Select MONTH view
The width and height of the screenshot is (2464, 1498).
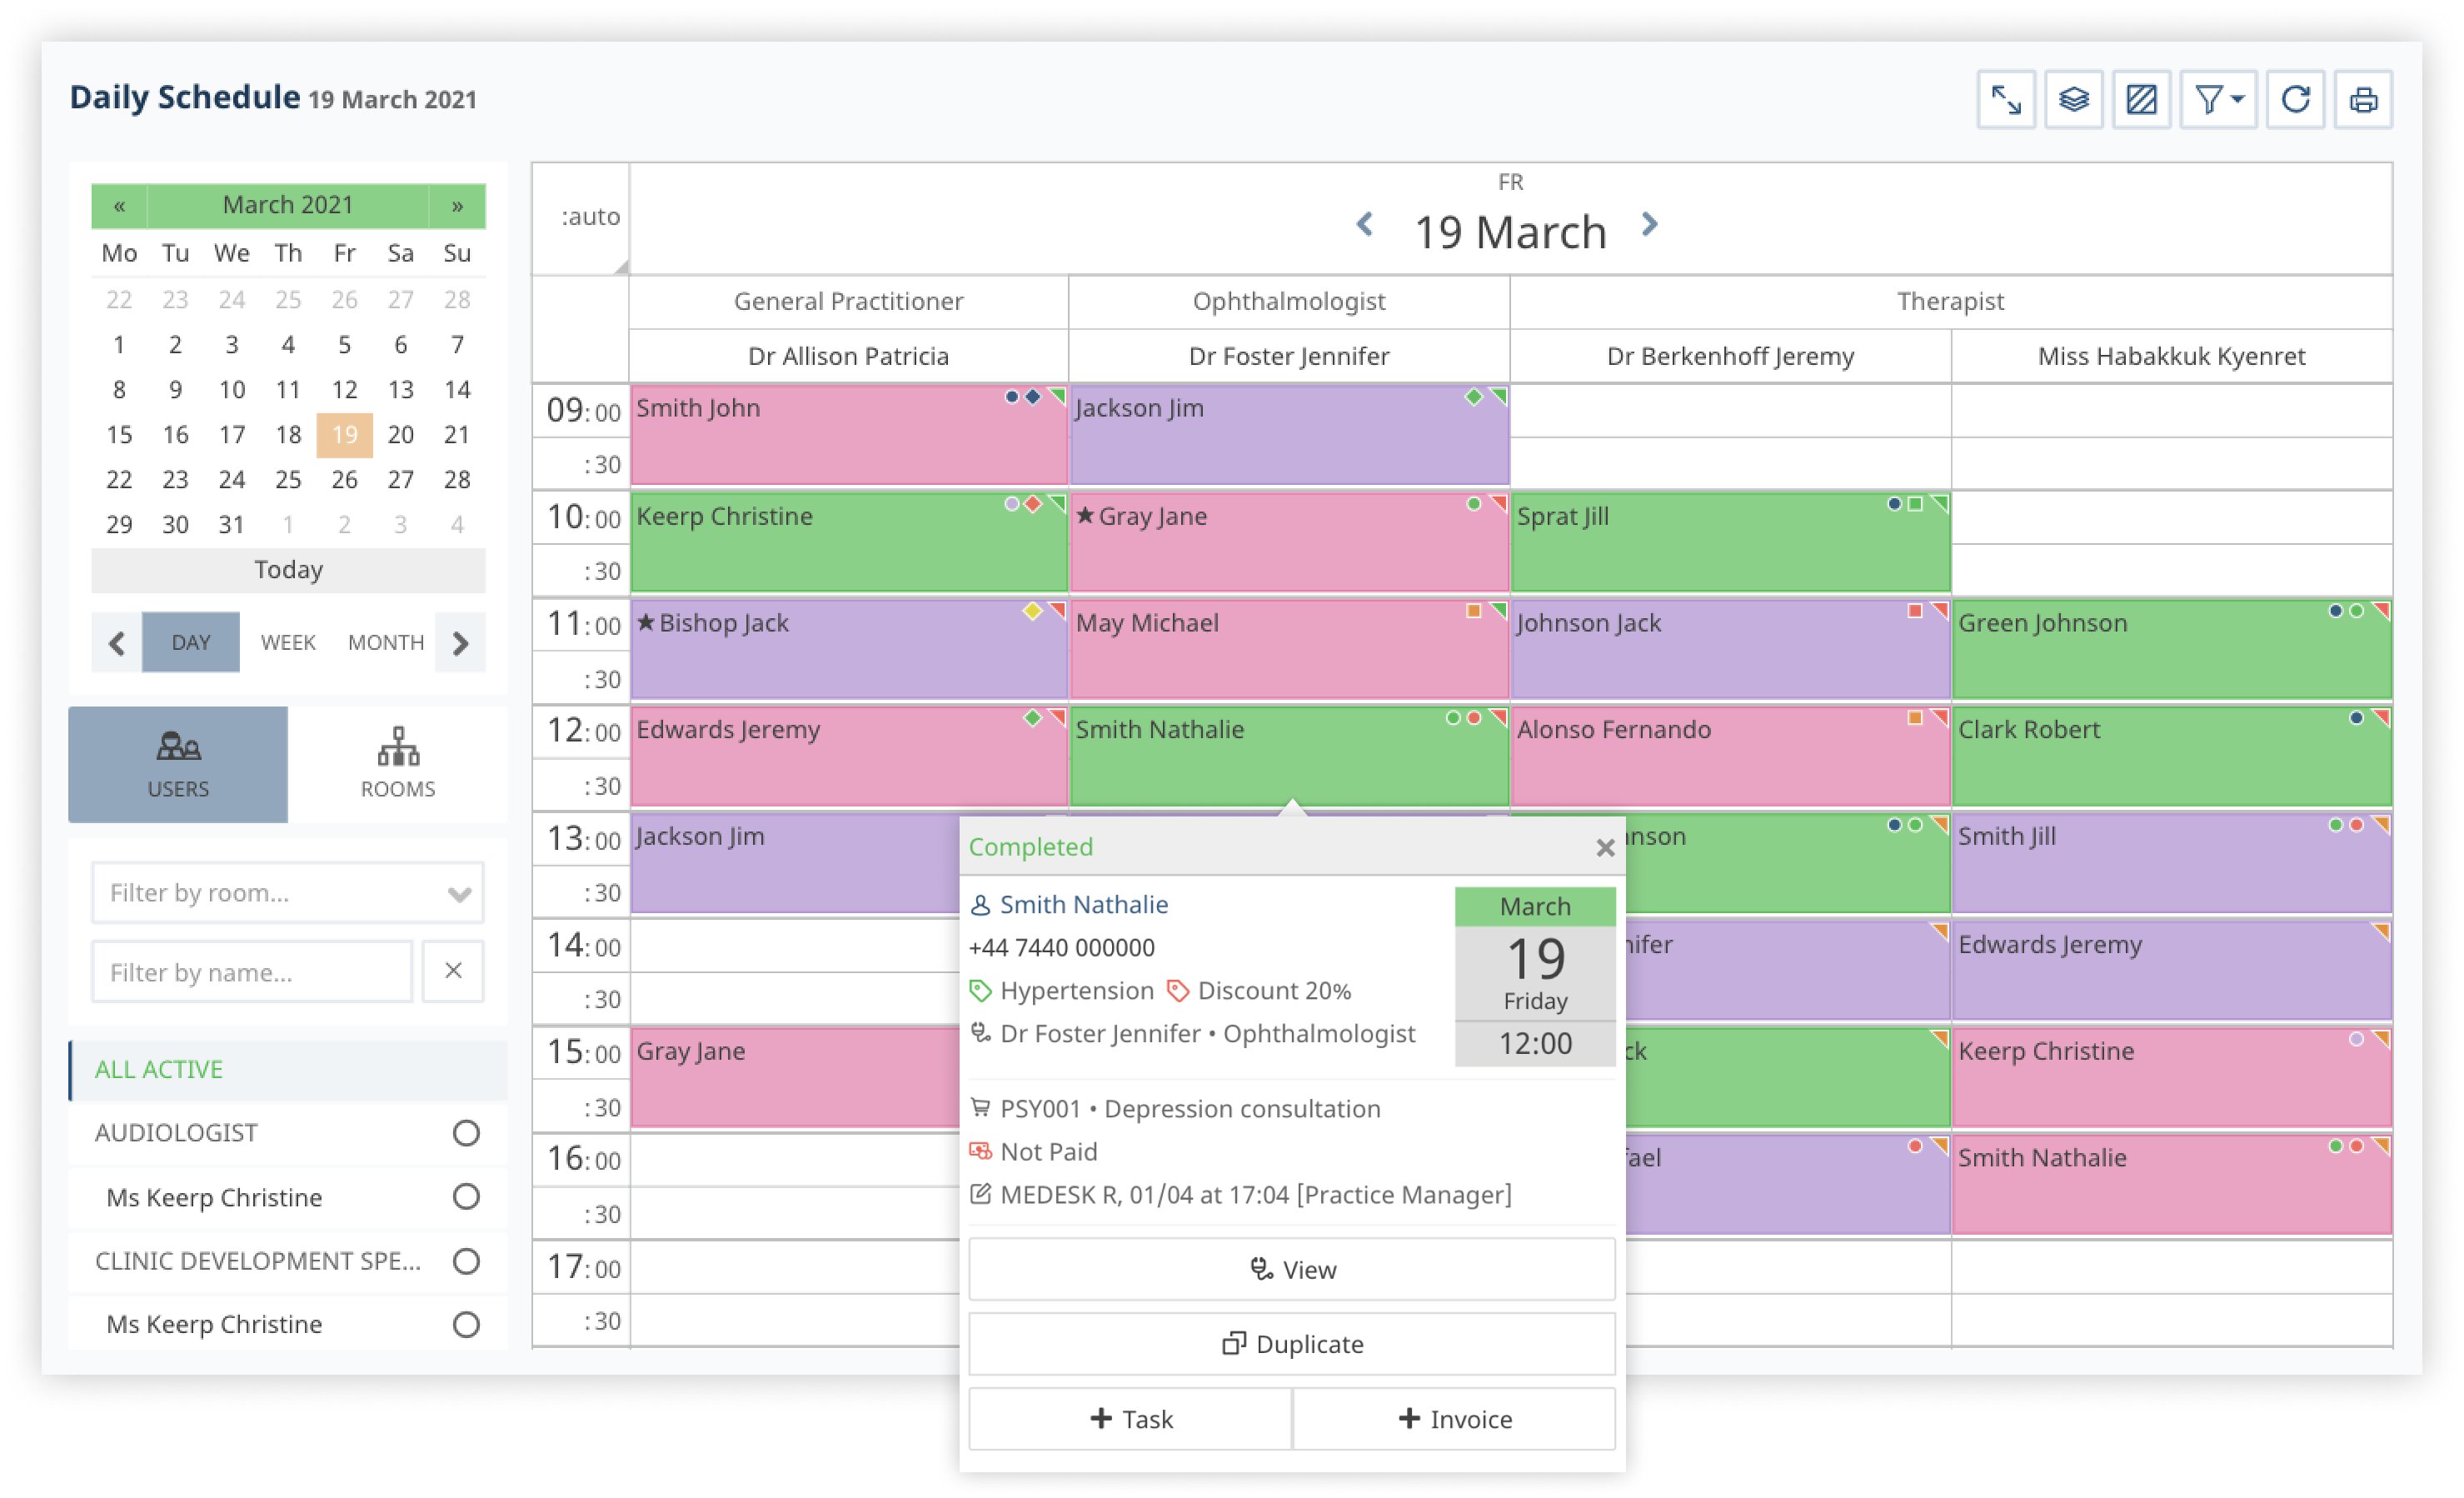pos(386,642)
